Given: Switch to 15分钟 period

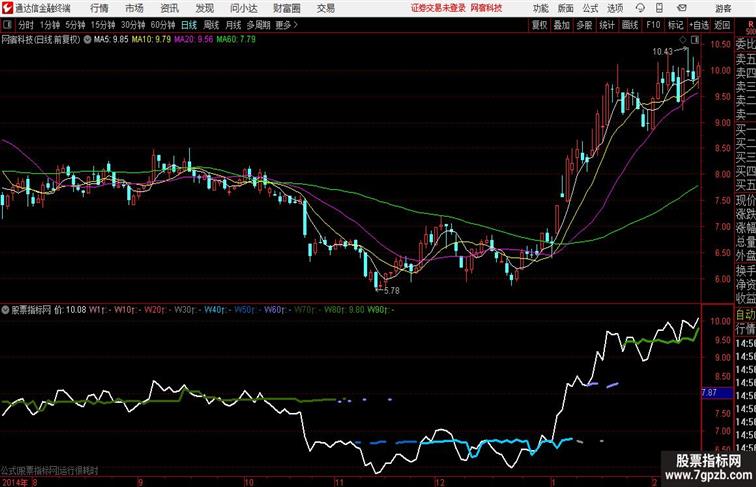Looking at the screenshot, I should click(103, 25).
